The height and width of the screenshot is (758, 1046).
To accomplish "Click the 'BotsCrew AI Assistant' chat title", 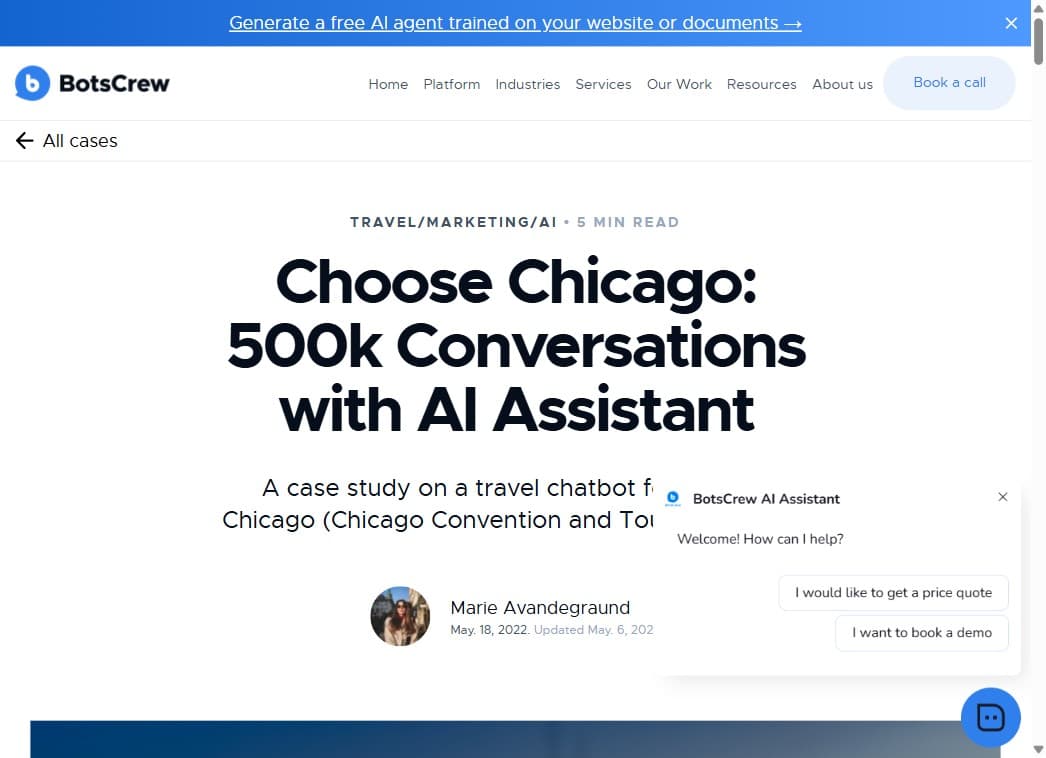I will [x=766, y=499].
